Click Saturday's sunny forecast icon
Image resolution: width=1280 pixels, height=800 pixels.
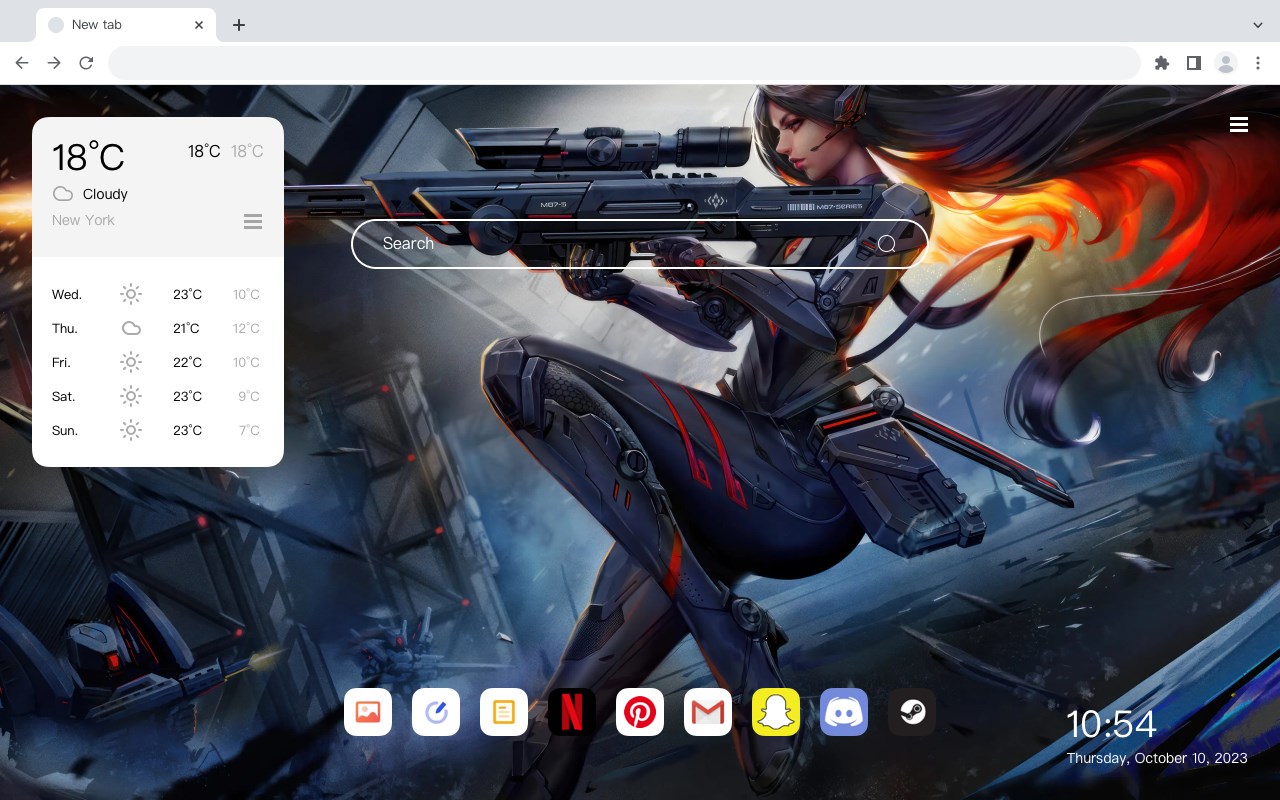coord(131,396)
